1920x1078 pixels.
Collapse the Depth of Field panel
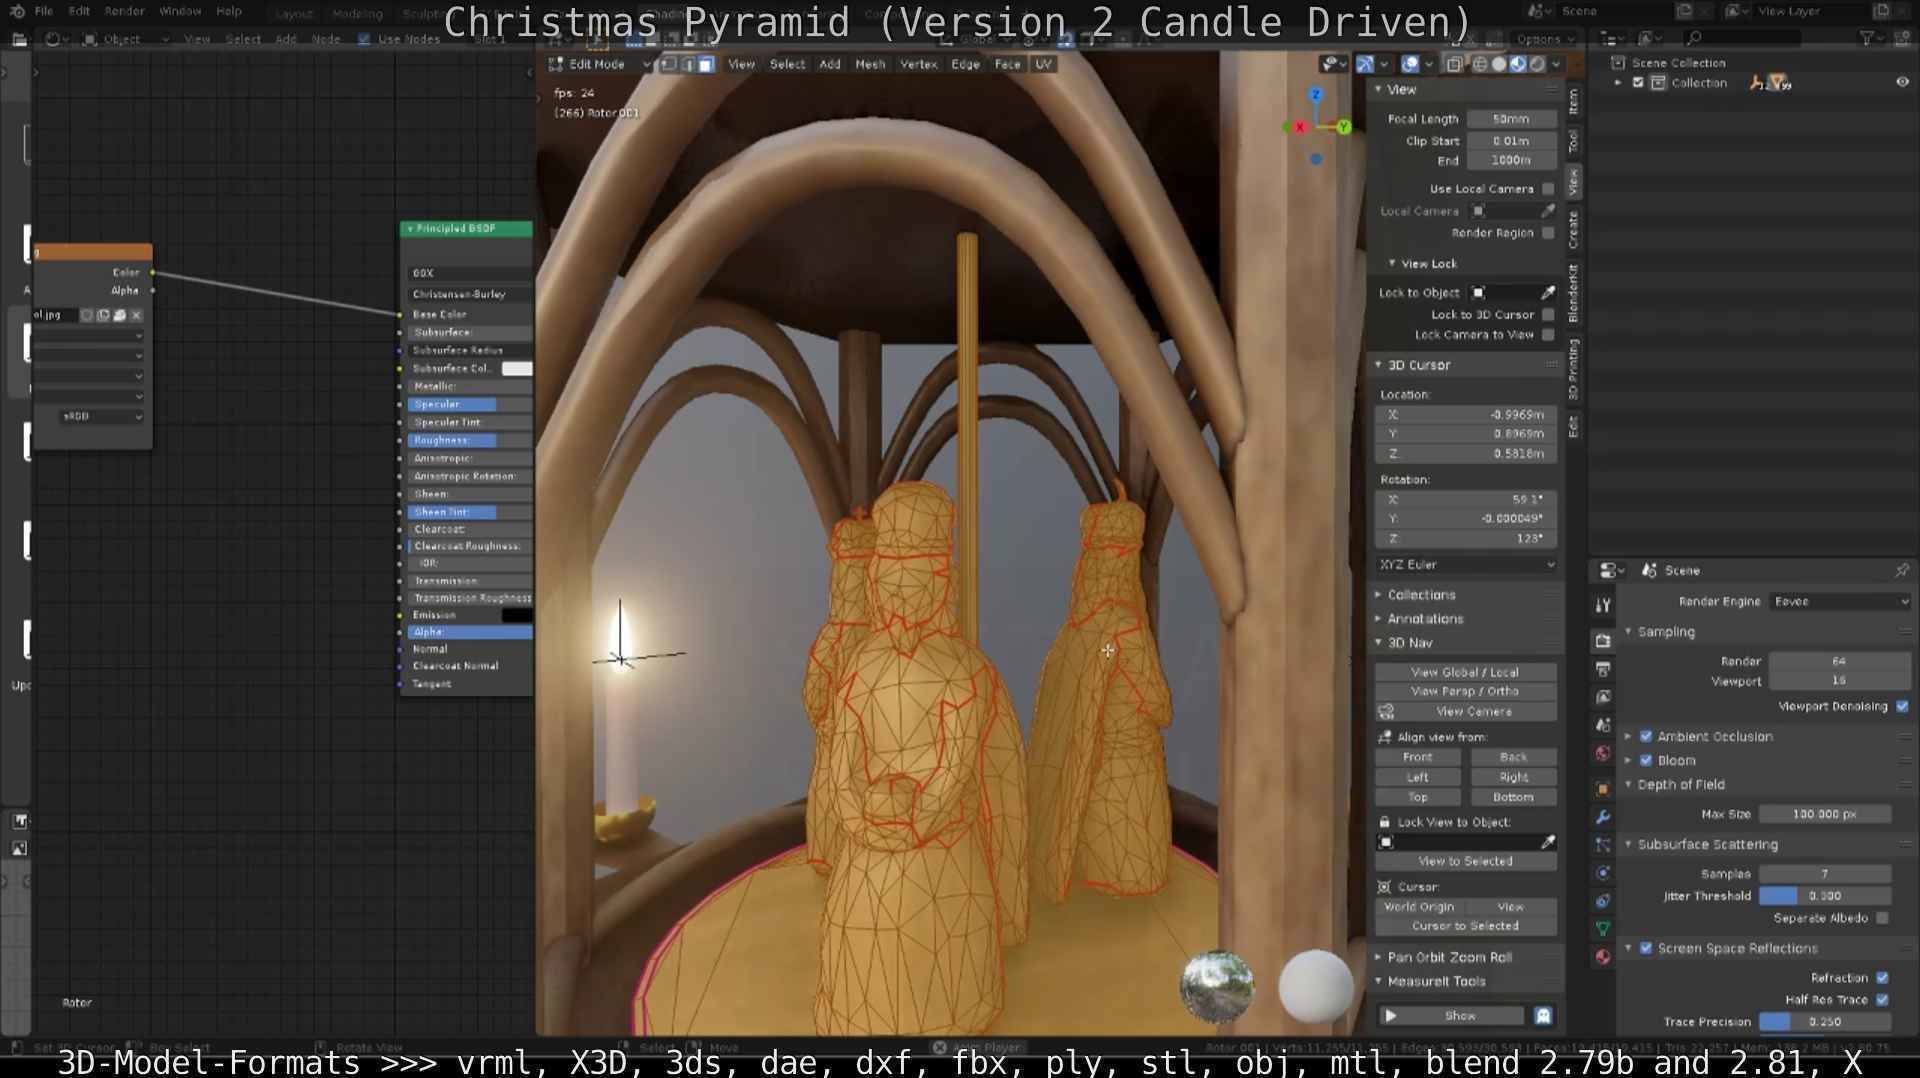(1680, 785)
